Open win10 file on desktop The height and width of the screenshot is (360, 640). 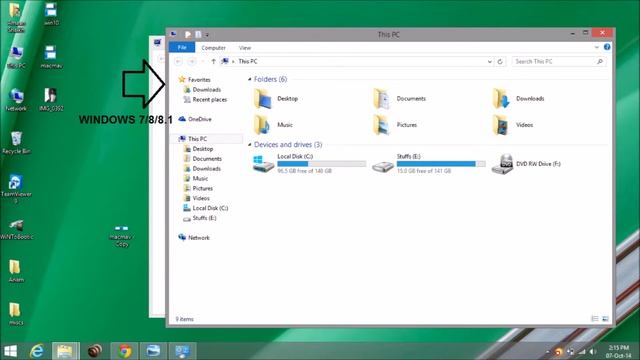point(51,14)
